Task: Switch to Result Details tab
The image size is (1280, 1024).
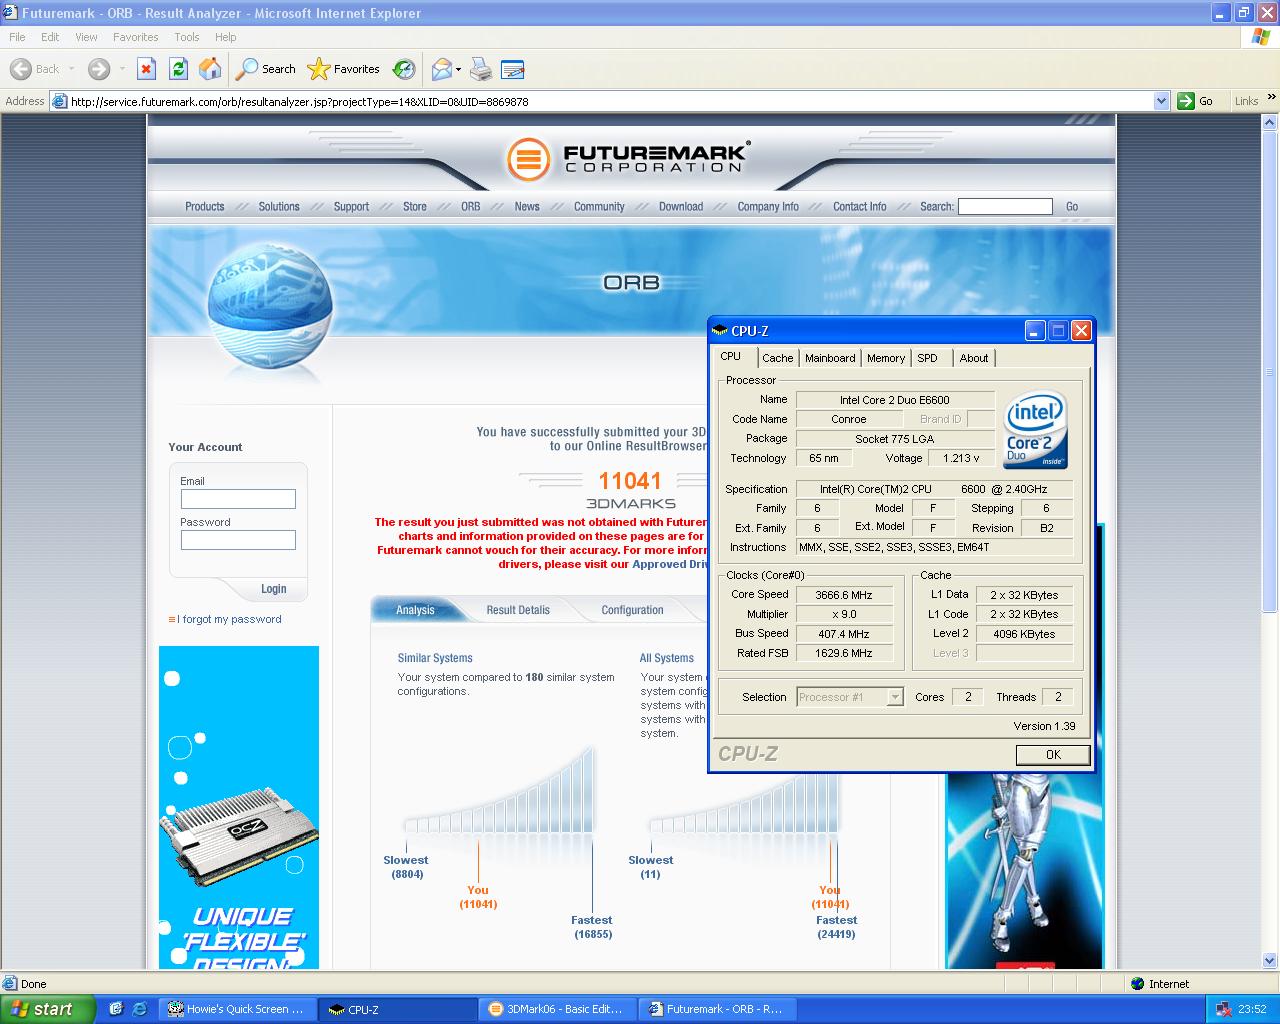Action: pyautogui.click(x=518, y=610)
